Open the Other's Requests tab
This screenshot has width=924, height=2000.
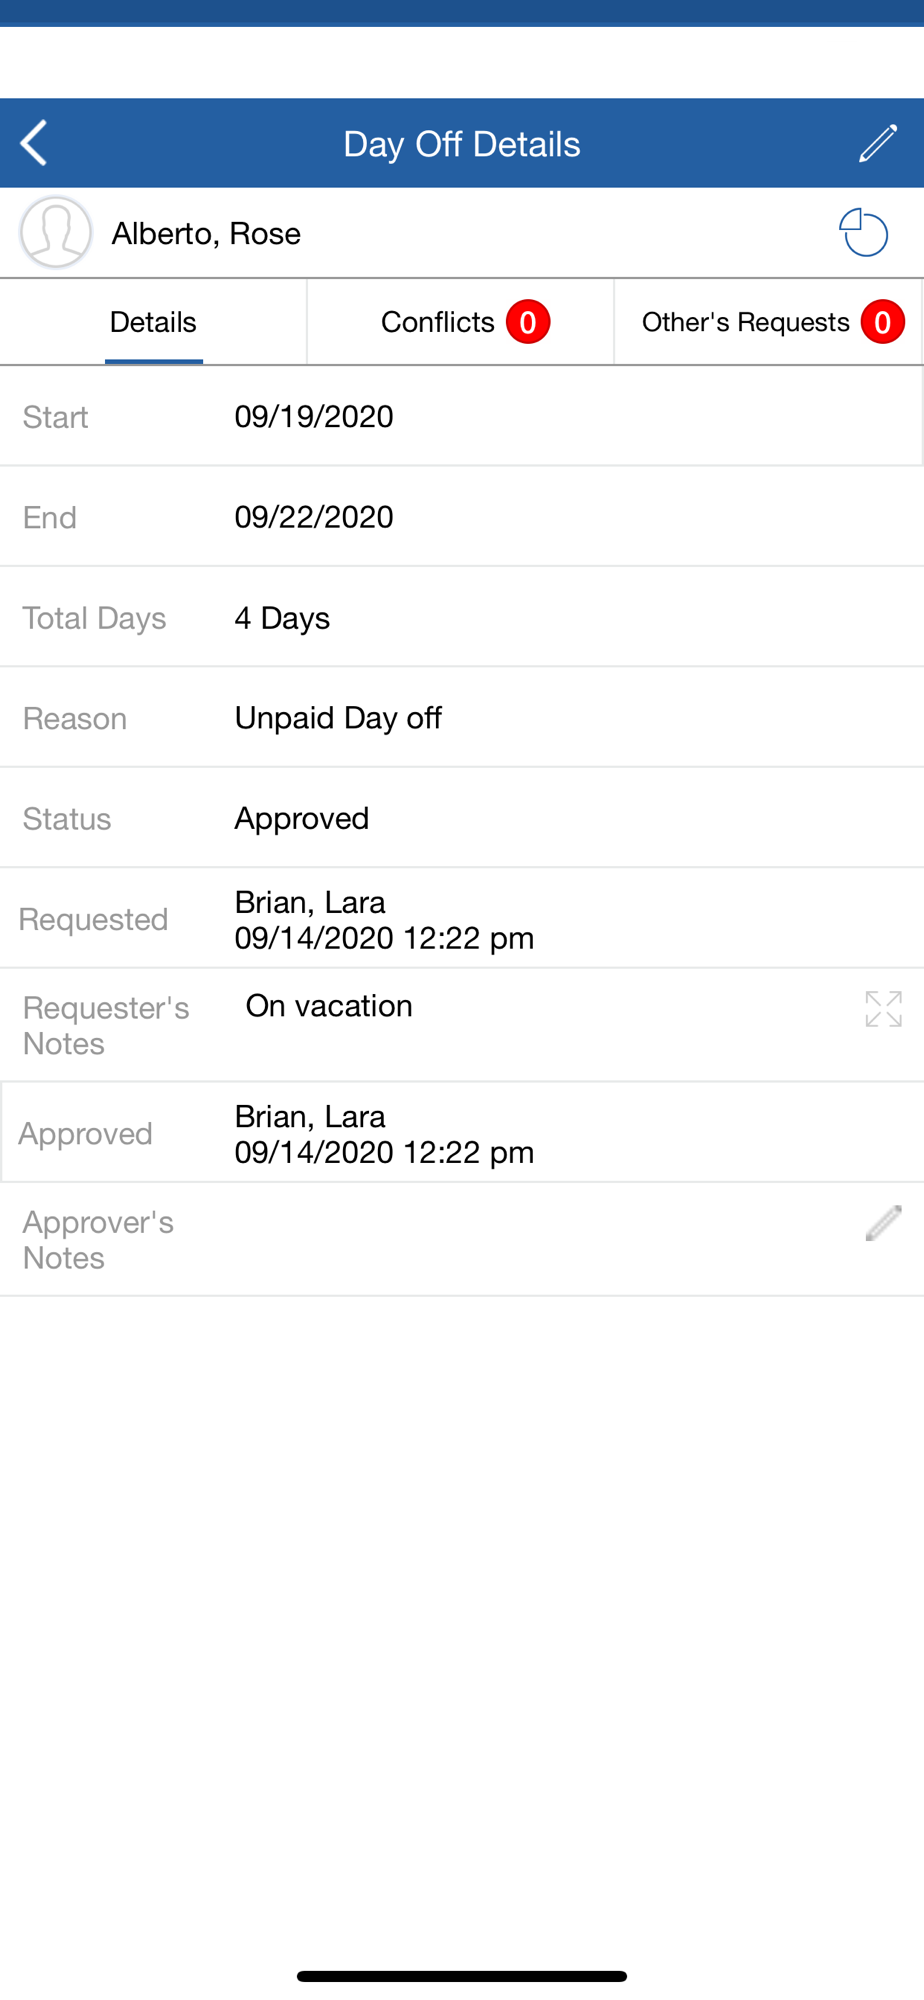745,322
